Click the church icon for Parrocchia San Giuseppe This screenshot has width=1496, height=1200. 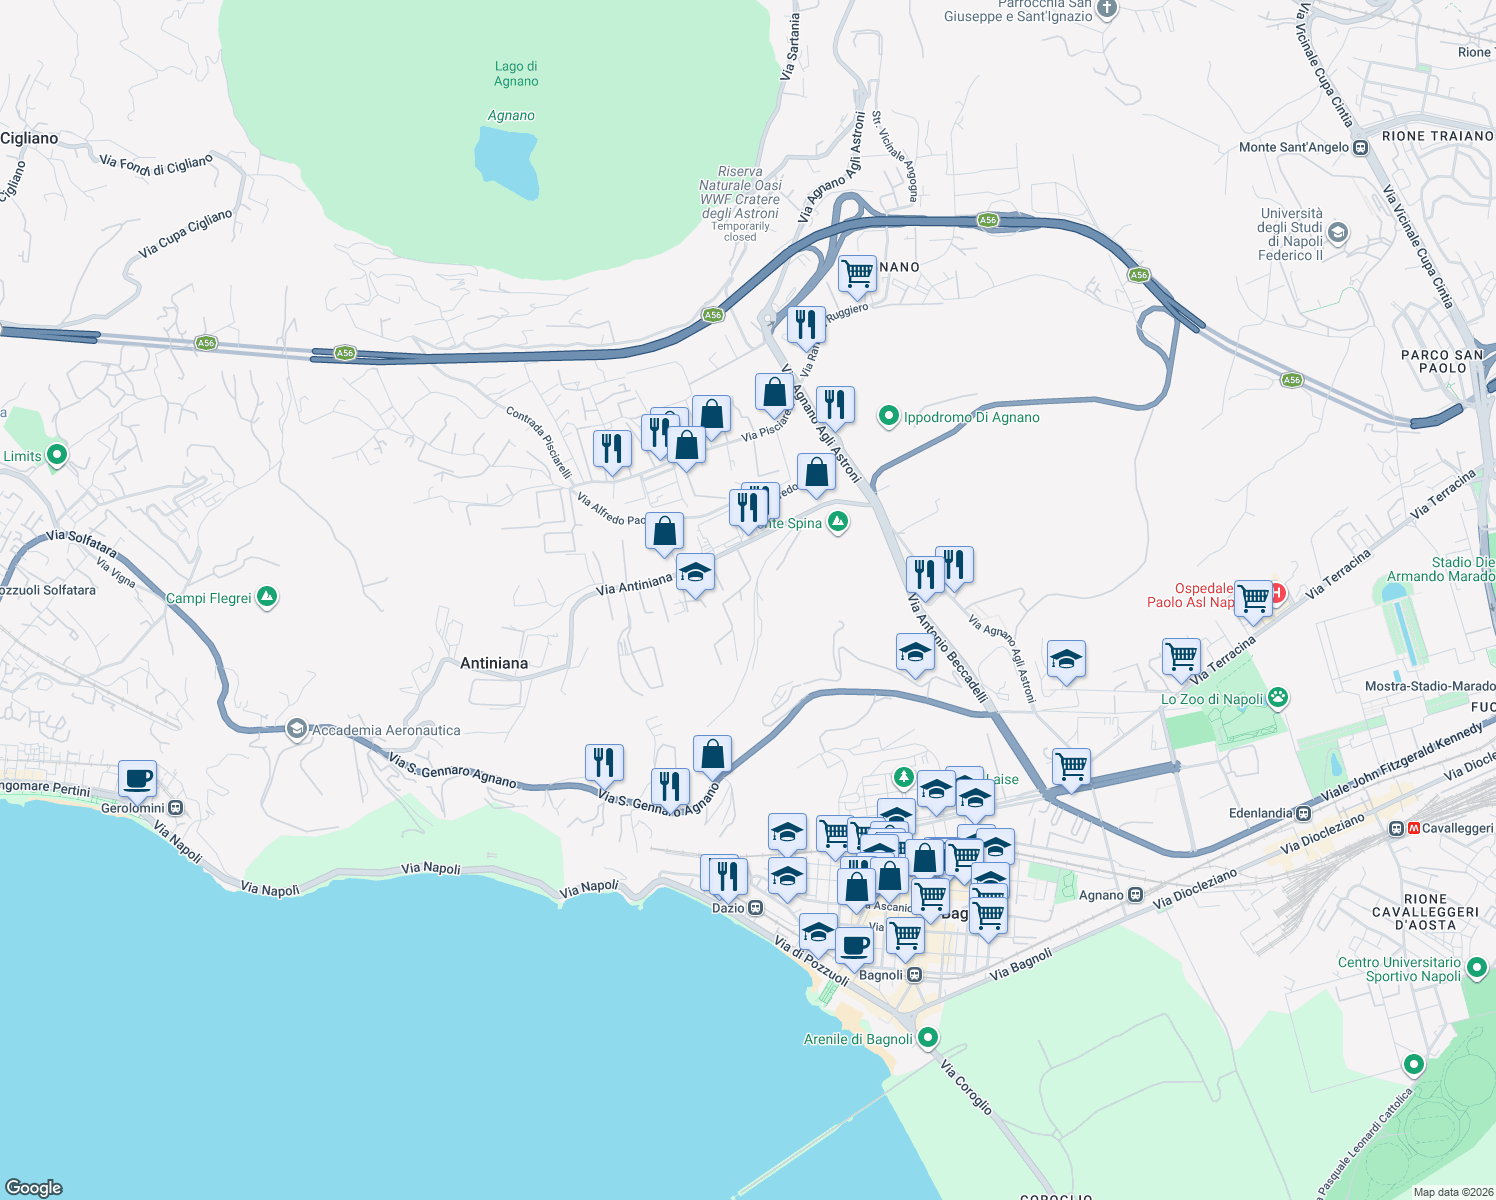click(x=1104, y=10)
